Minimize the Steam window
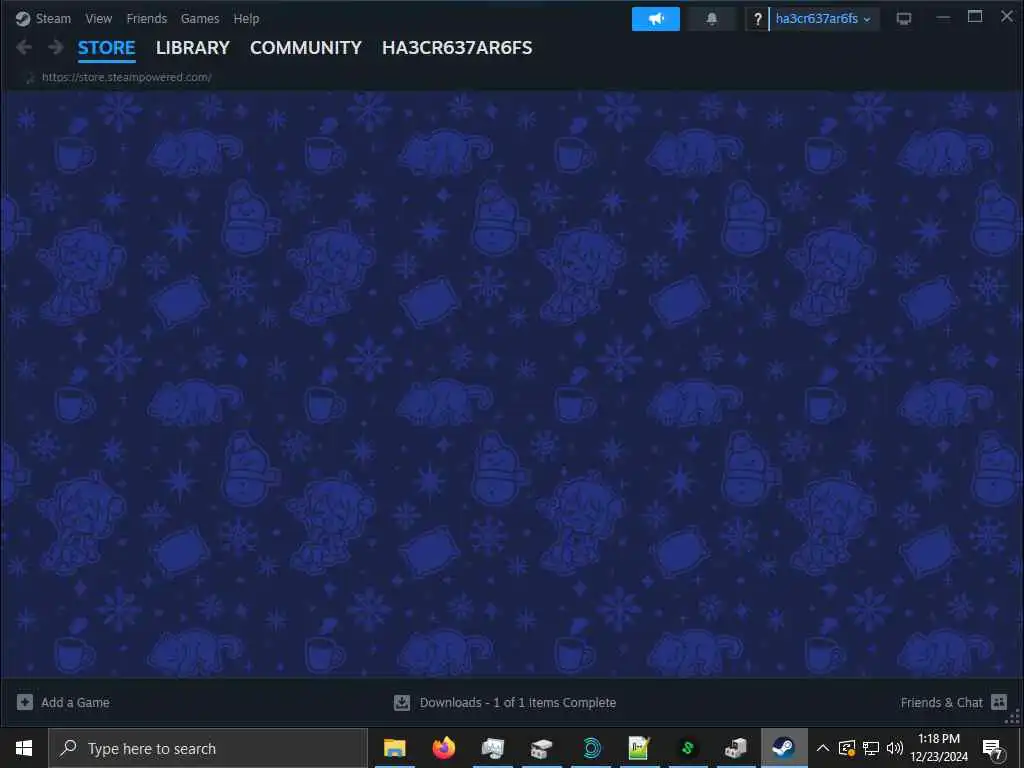The width and height of the screenshot is (1024, 768). click(x=943, y=18)
